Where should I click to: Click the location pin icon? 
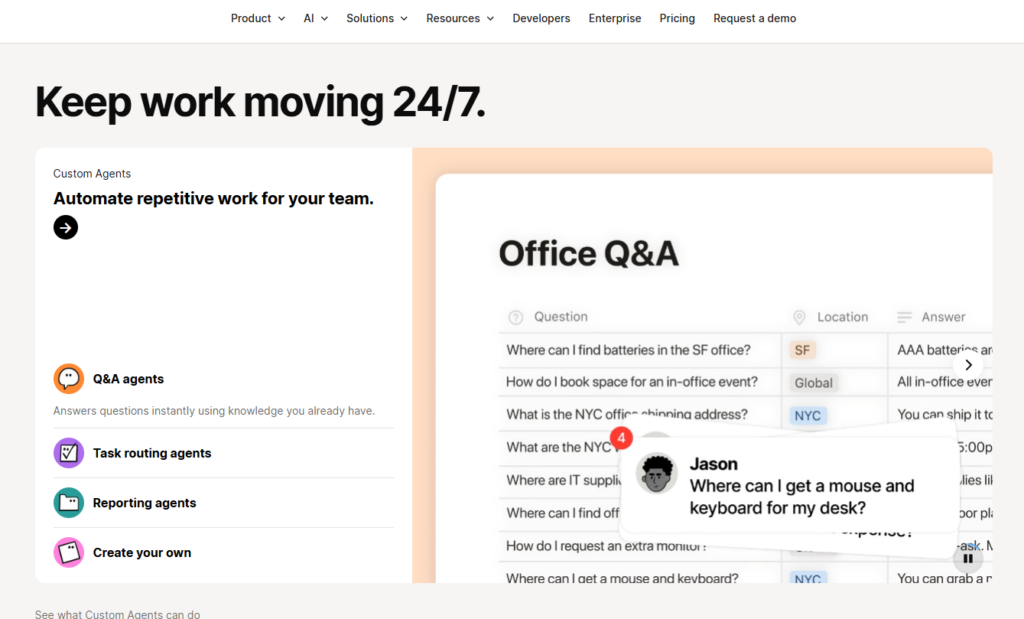coord(799,317)
